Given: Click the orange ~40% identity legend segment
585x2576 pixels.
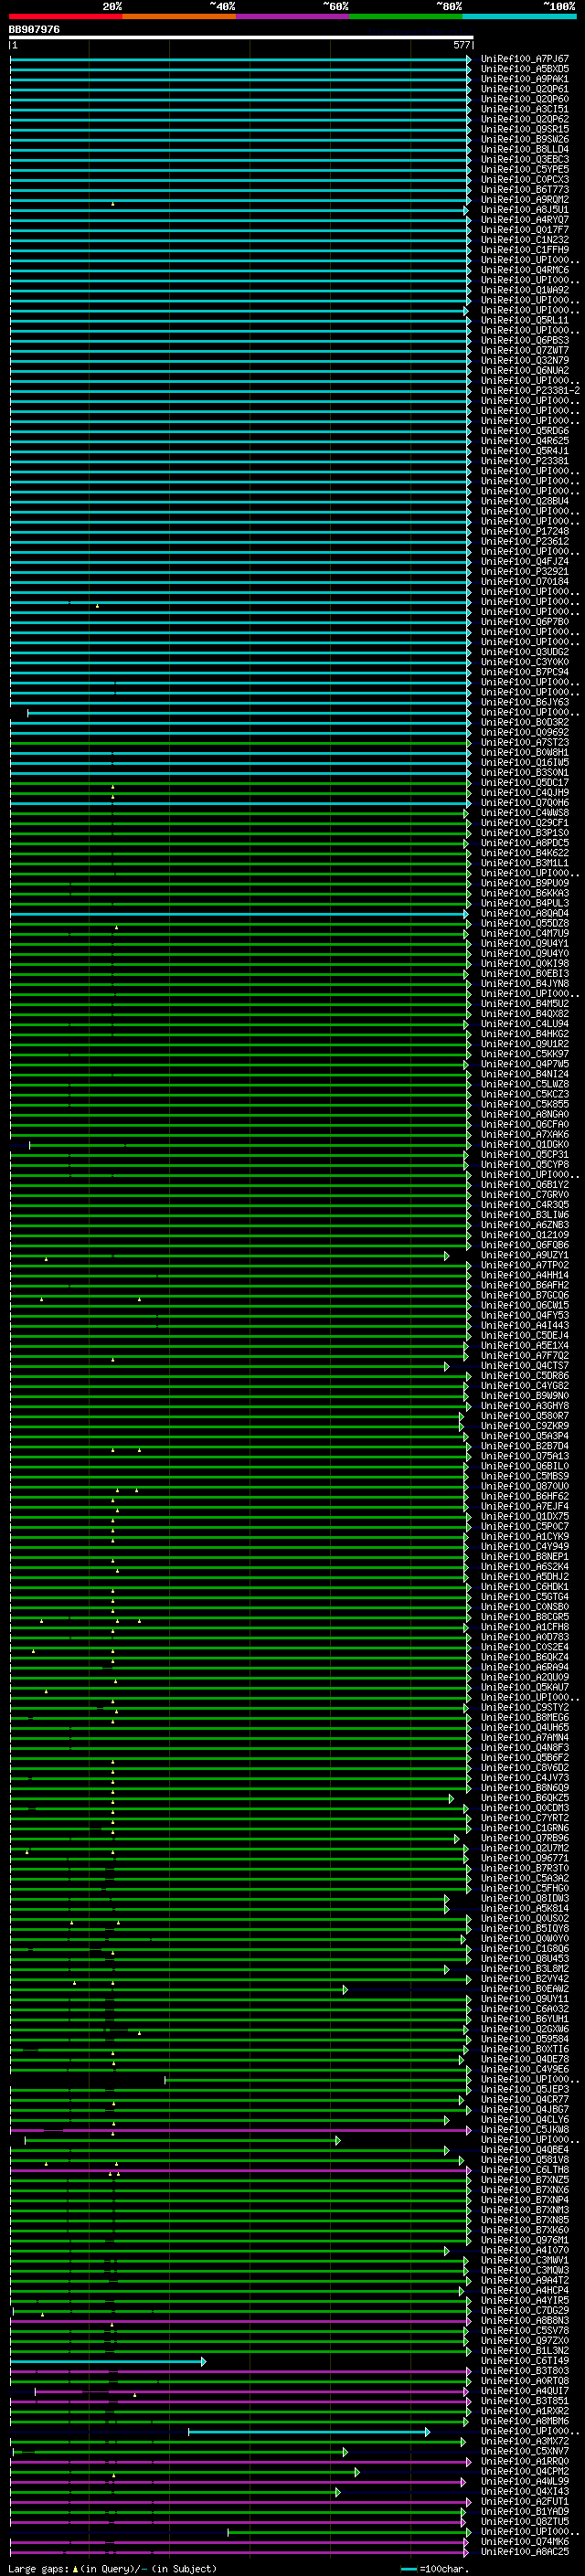Looking at the screenshot, I should 179,16.
